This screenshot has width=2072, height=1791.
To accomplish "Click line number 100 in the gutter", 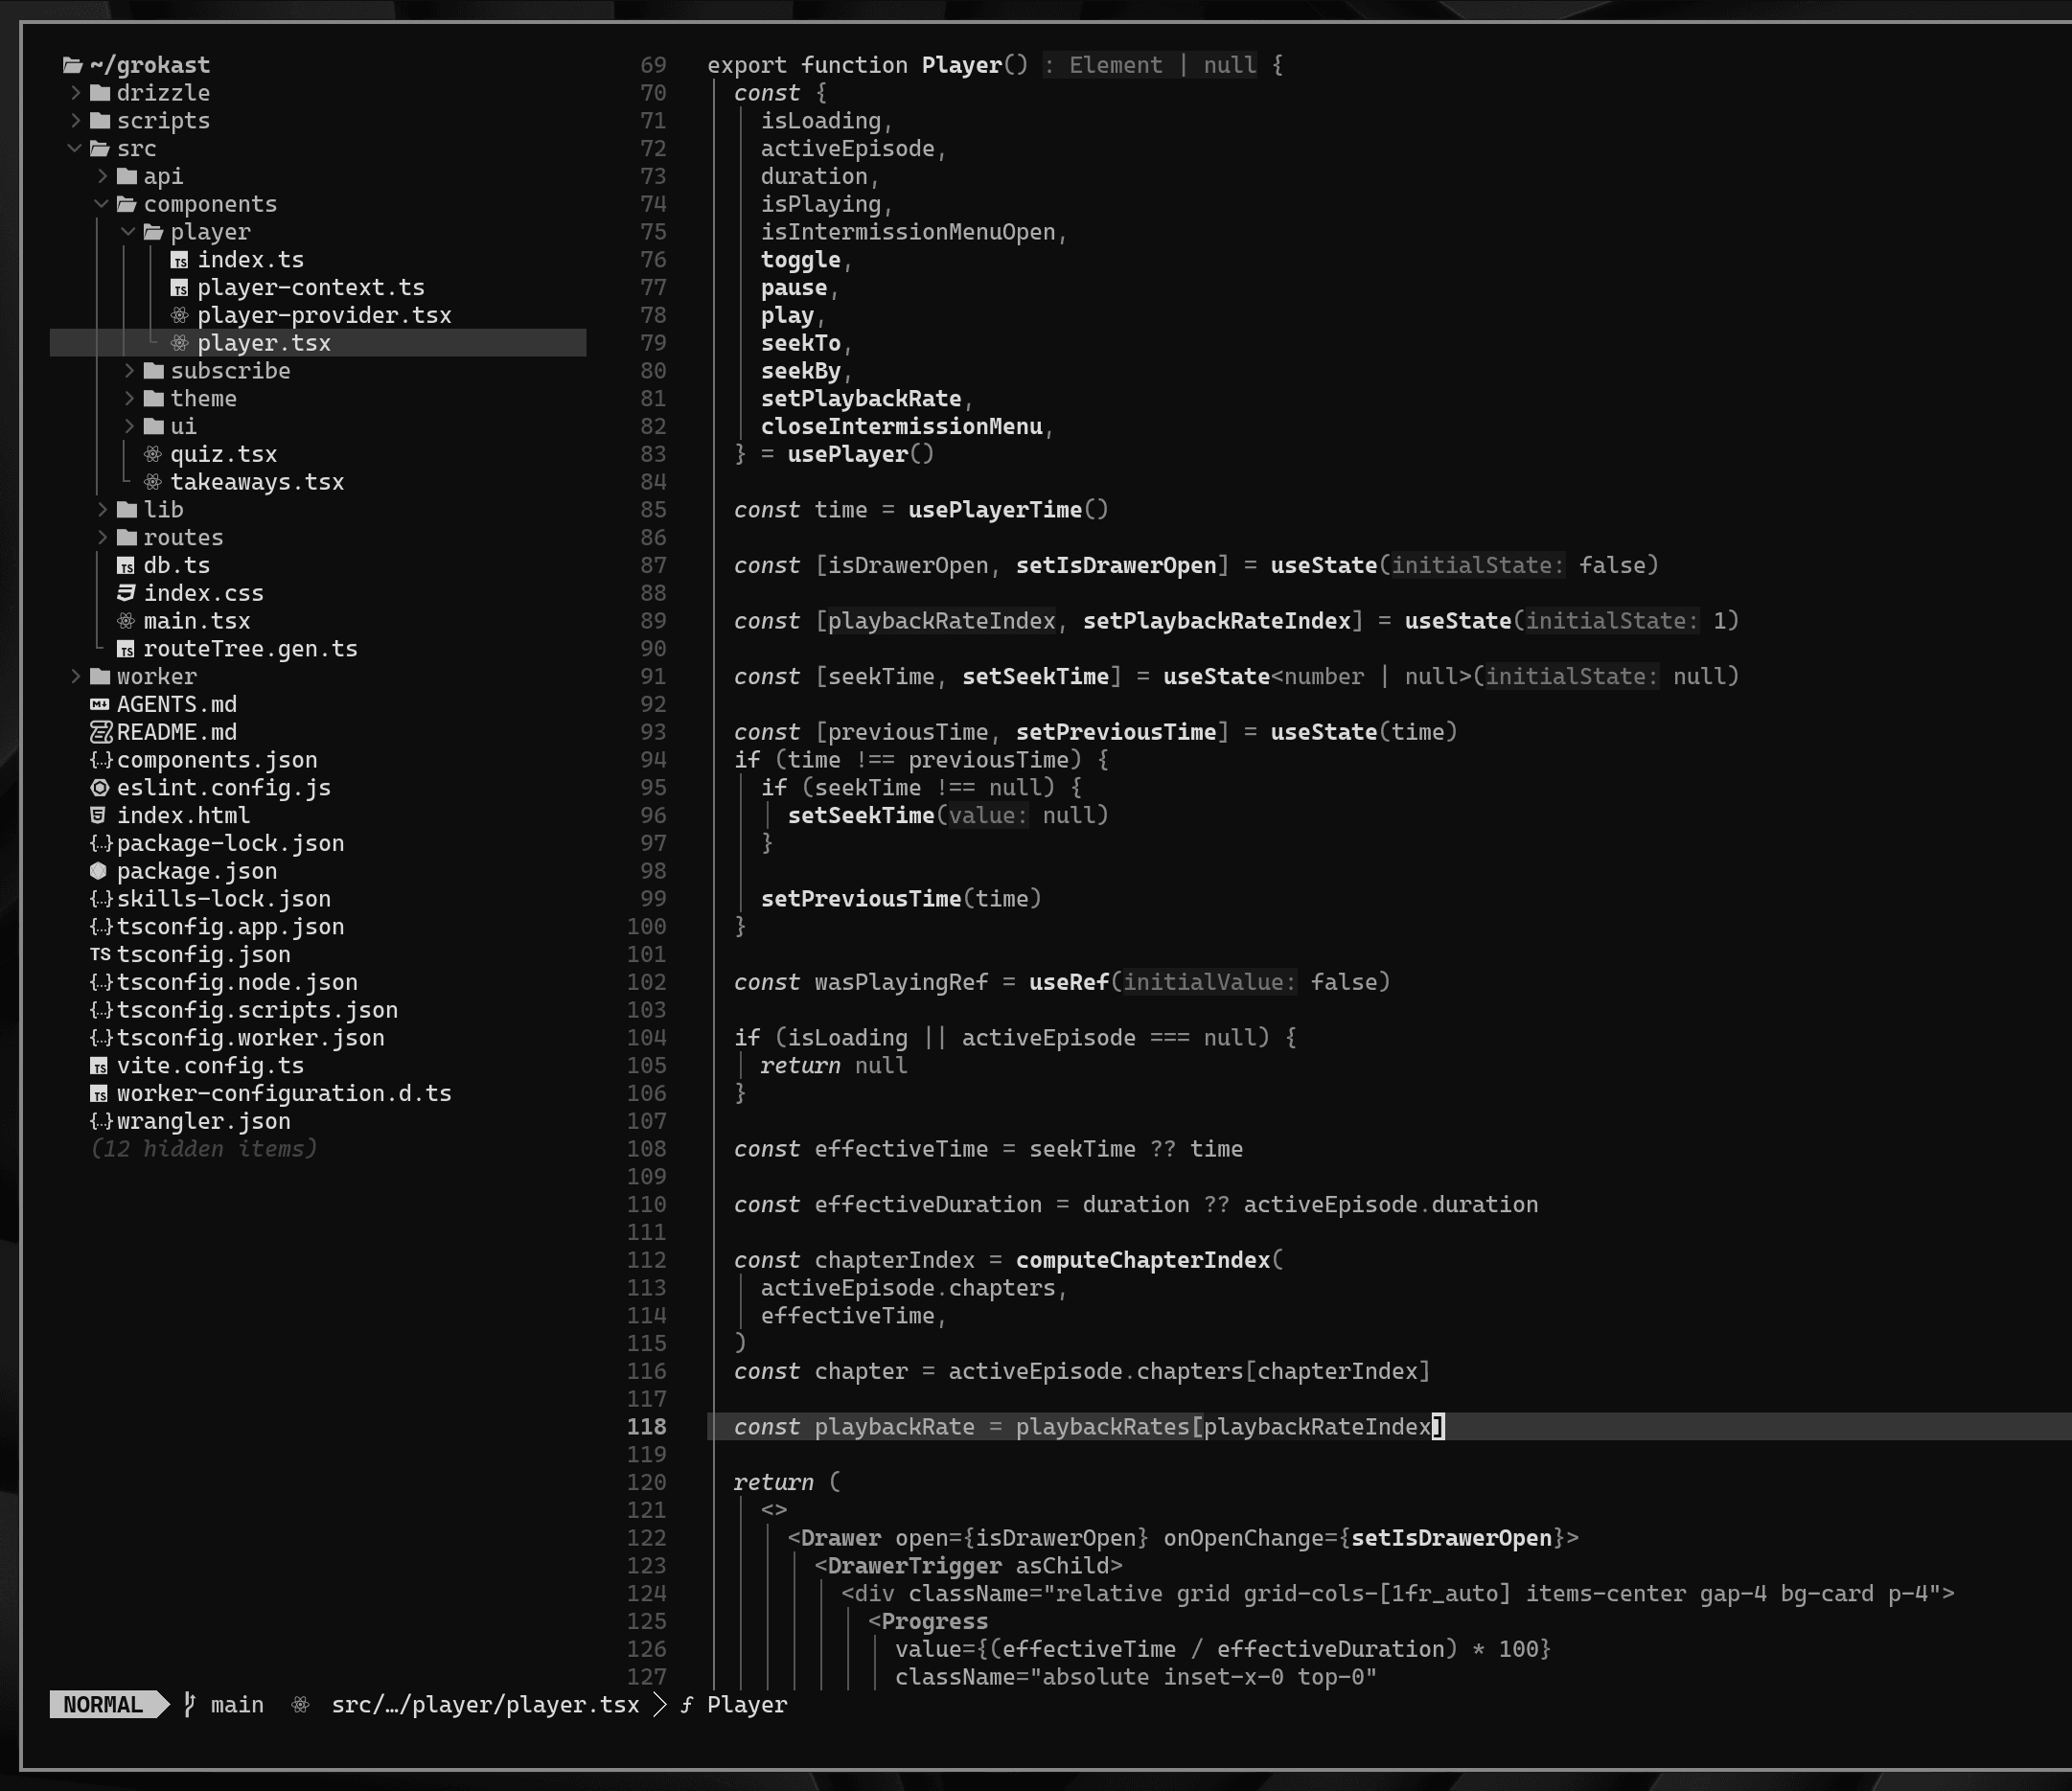I will 646,926.
